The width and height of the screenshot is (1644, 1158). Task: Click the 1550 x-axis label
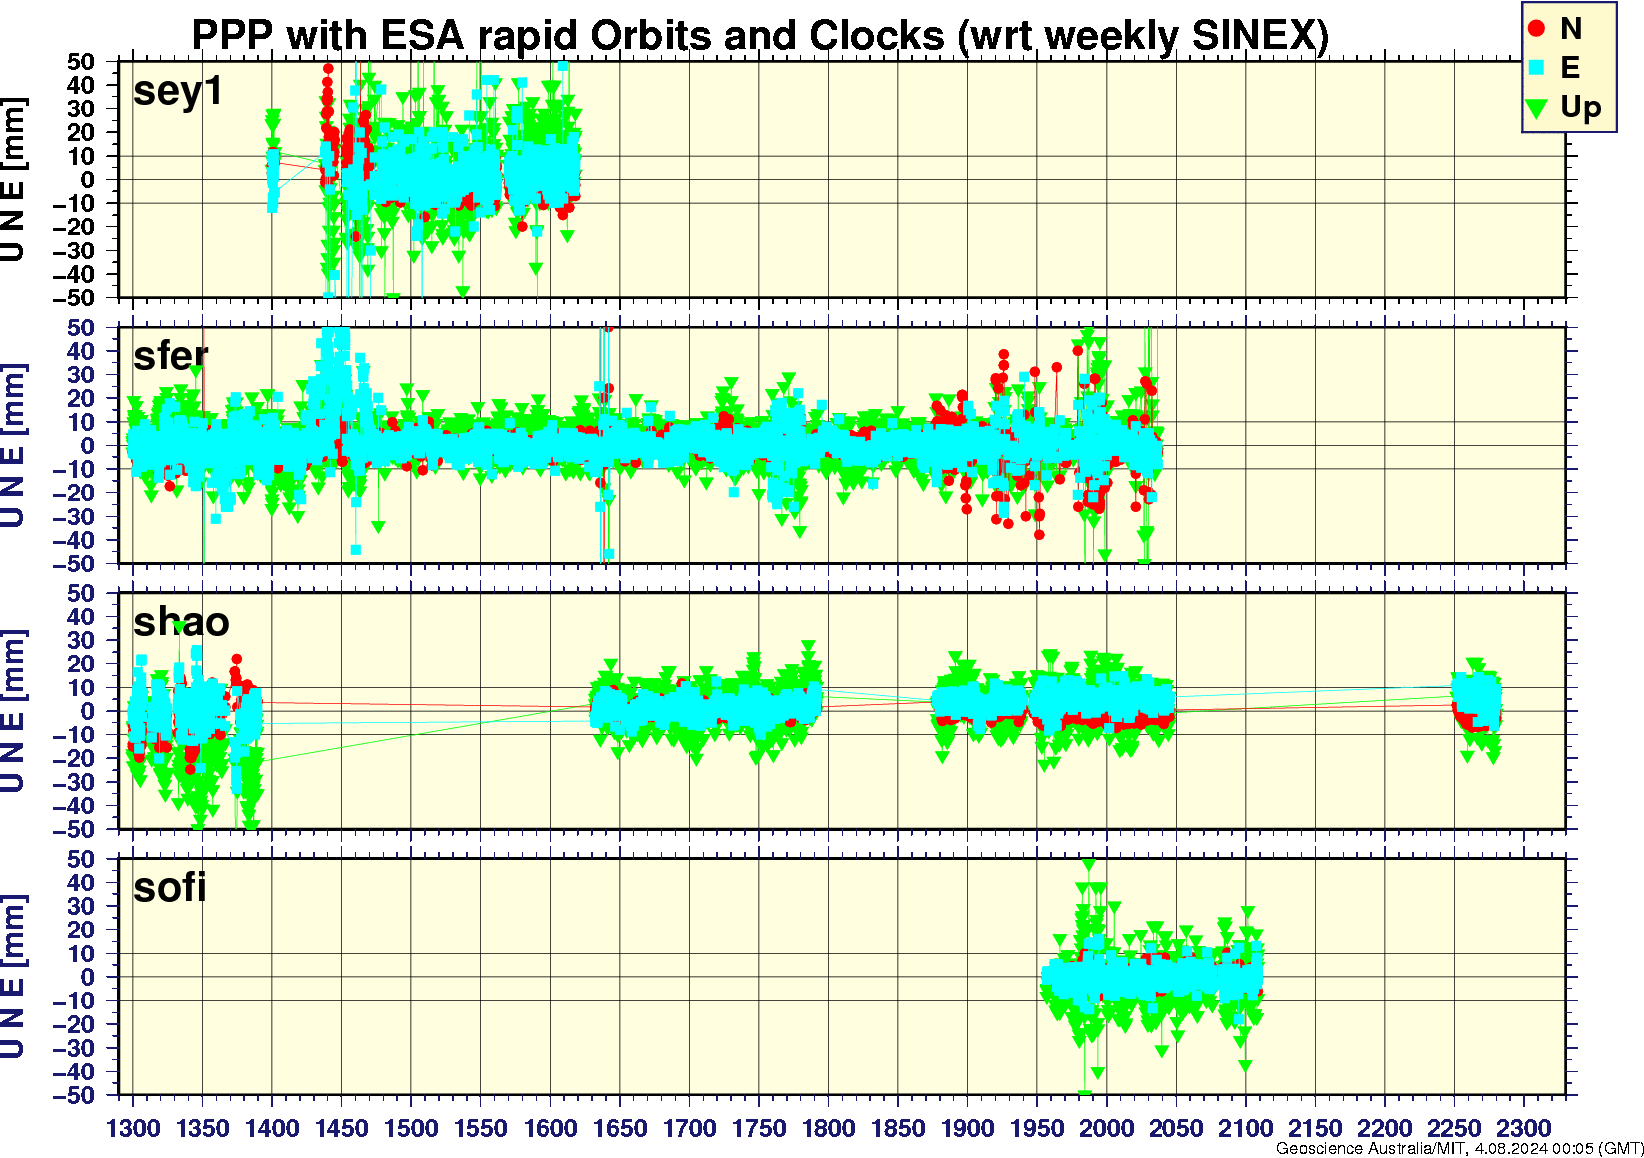[x=481, y=1128]
